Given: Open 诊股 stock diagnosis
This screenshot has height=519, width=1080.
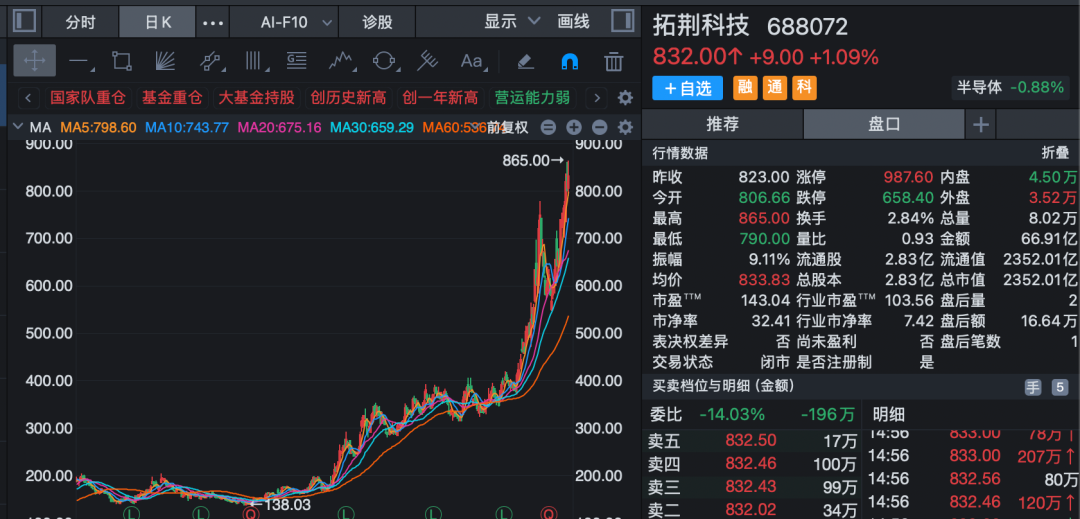Looking at the screenshot, I should (377, 22).
